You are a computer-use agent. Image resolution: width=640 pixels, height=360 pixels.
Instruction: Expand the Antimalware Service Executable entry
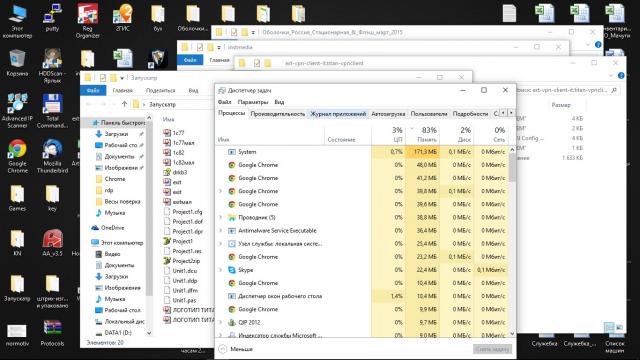(x=221, y=231)
